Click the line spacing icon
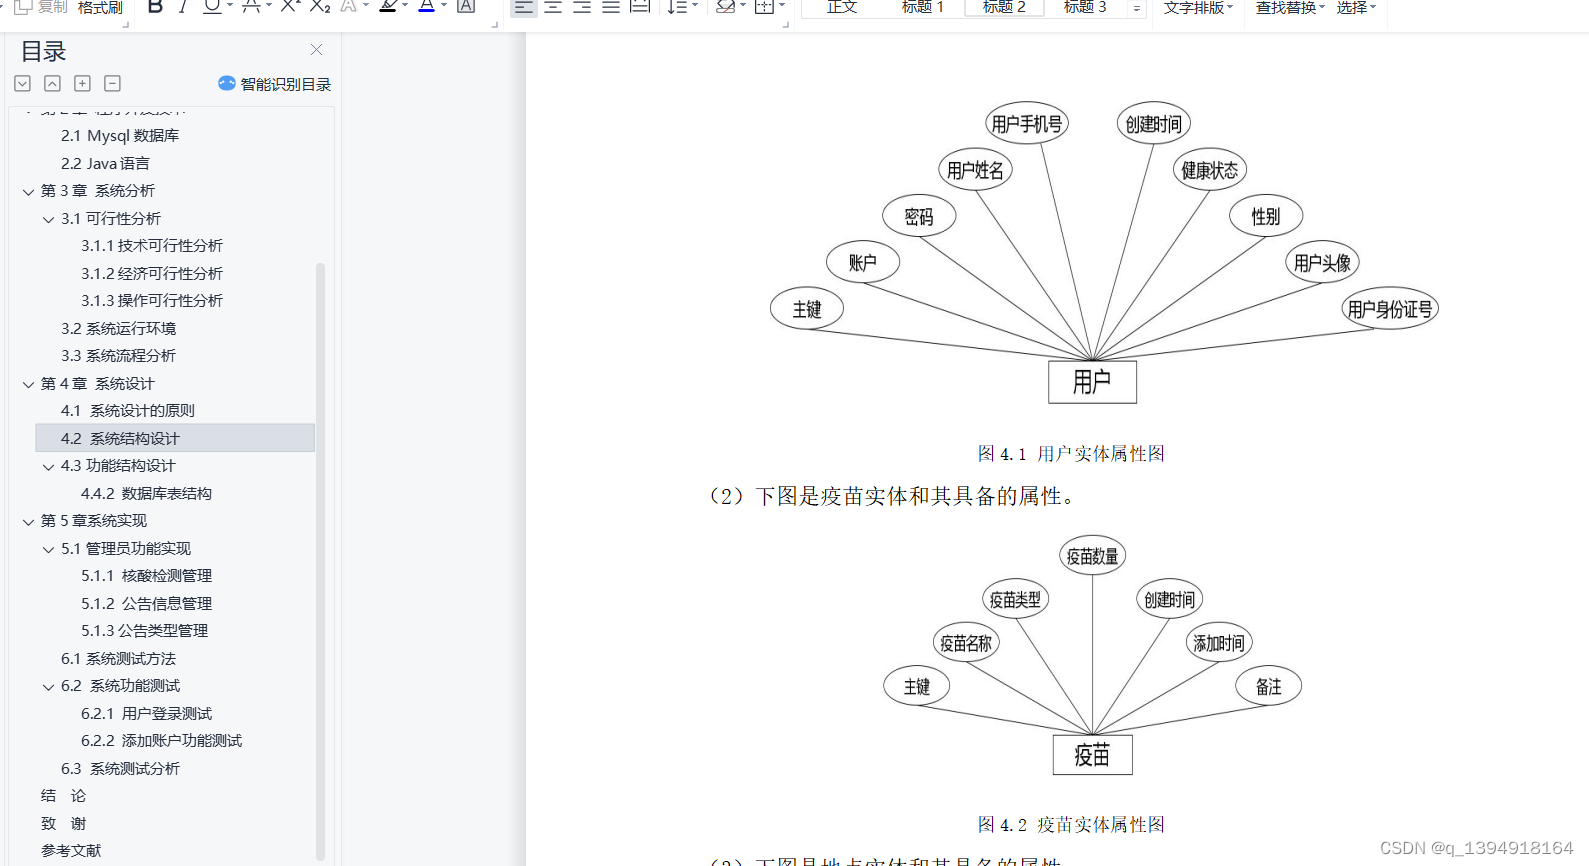The image size is (1589, 866). click(x=677, y=7)
